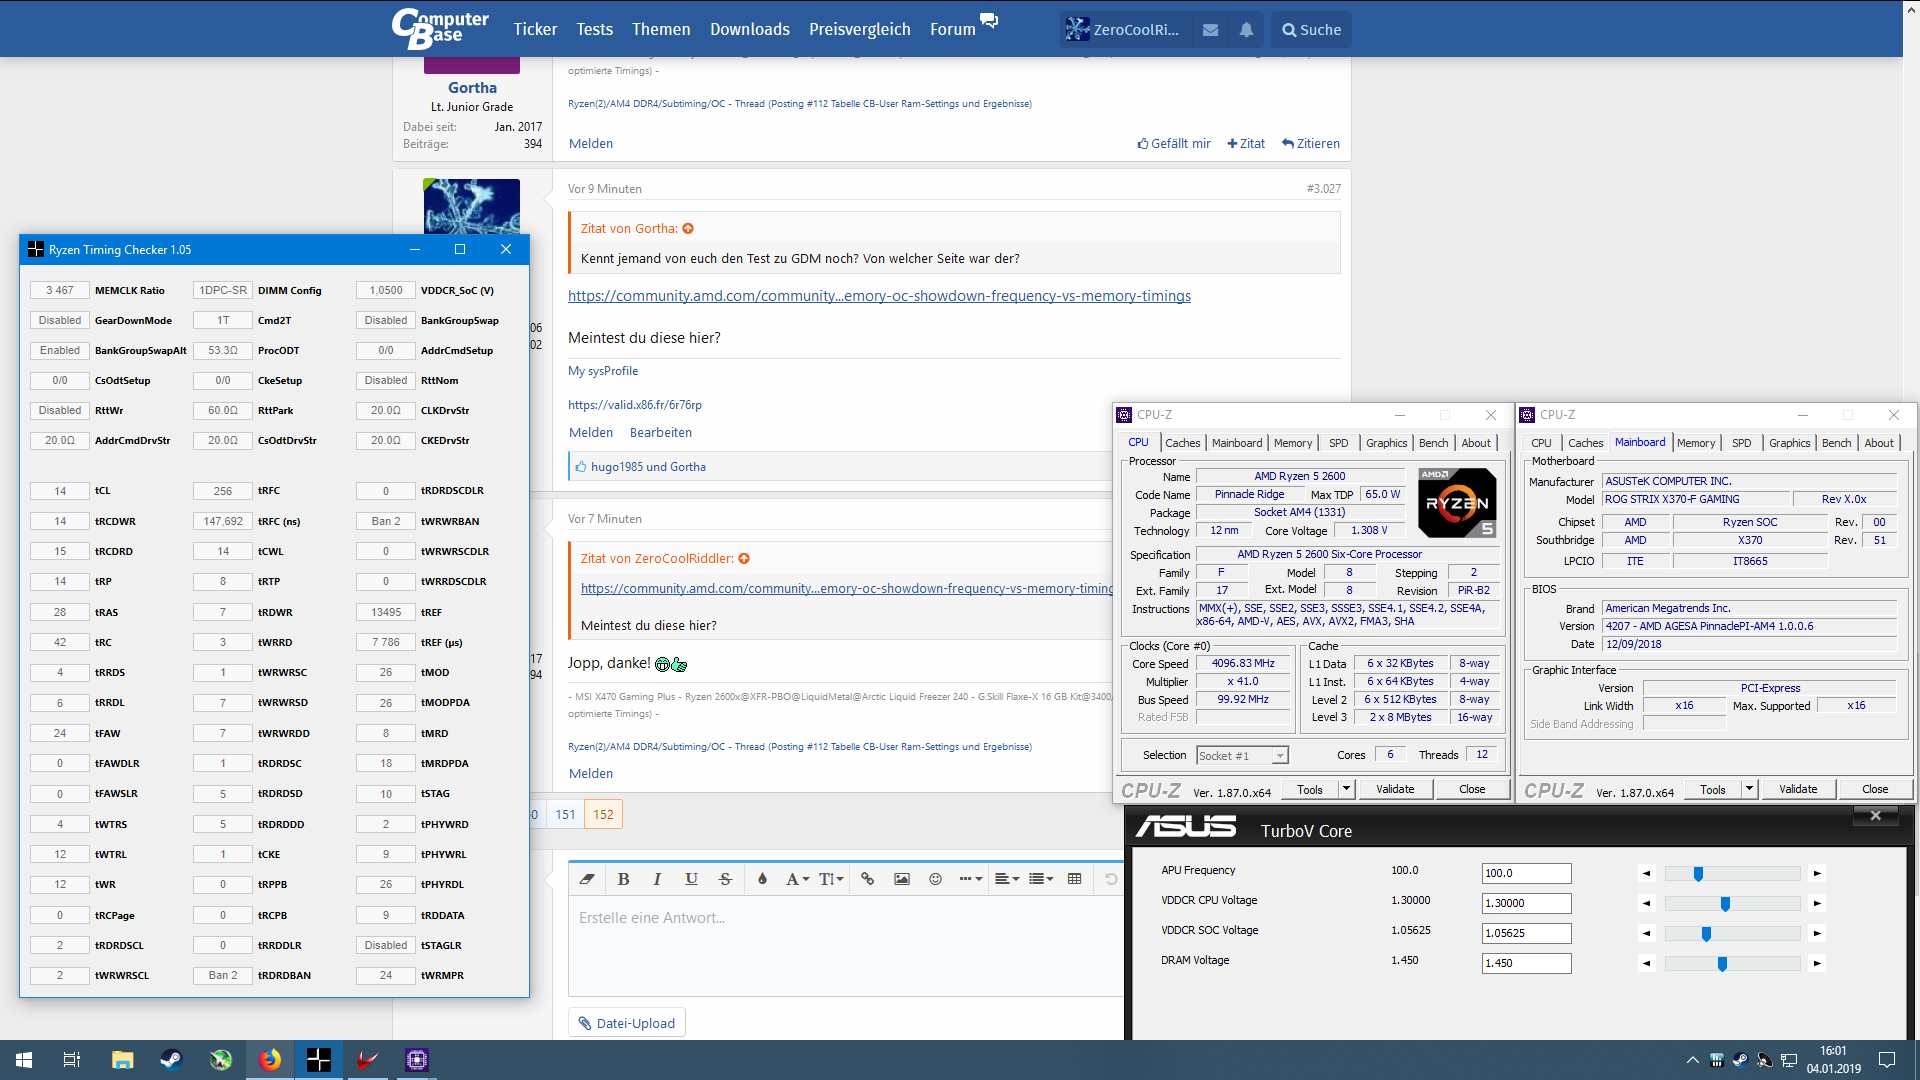This screenshot has width=1920, height=1080.
Task: Toggle bold formatting in the editor
Action: 623,879
